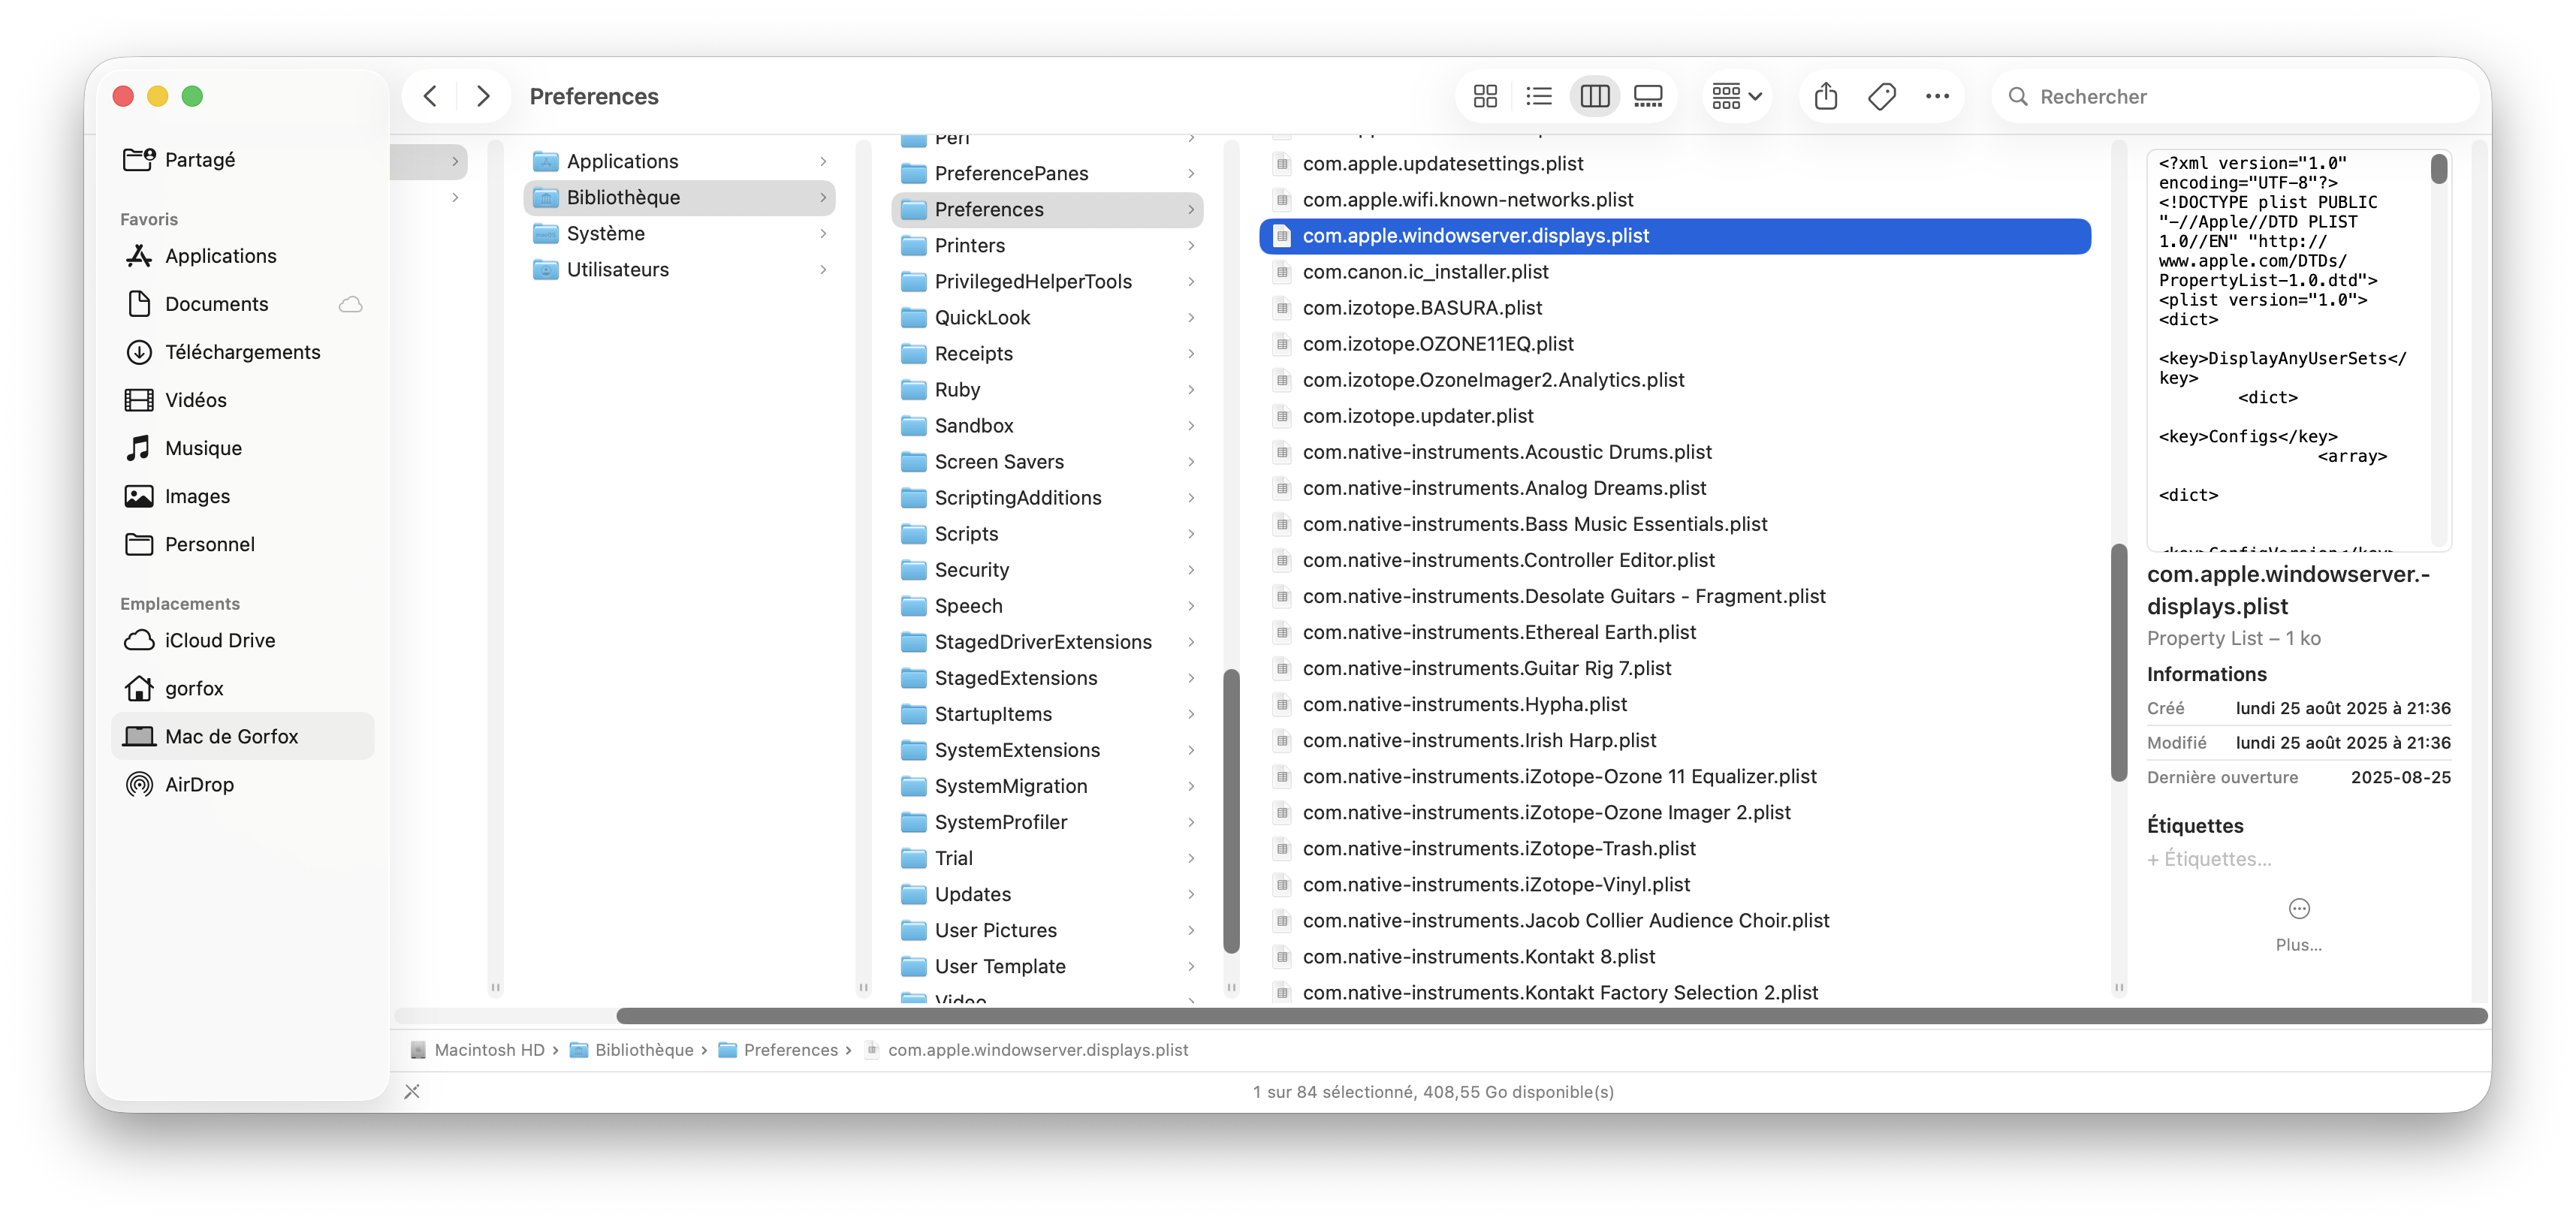Select Téléchargements in the sidebar
The width and height of the screenshot is (2576, 1224).
tap(242, 352)
